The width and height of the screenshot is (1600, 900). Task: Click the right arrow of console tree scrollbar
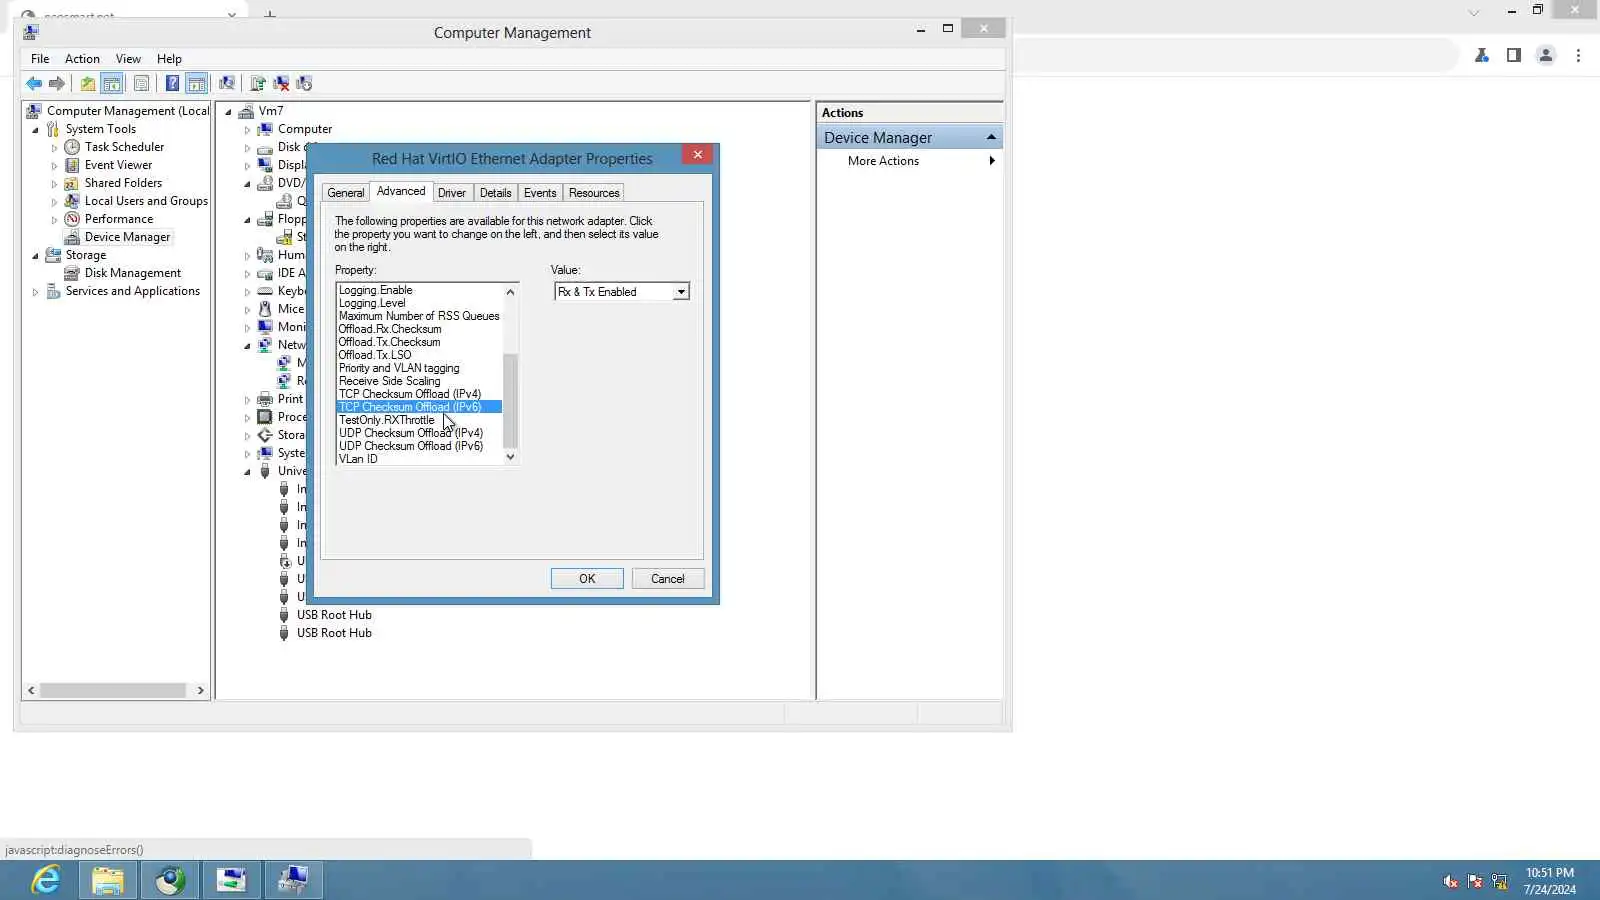tap(200, 690)
